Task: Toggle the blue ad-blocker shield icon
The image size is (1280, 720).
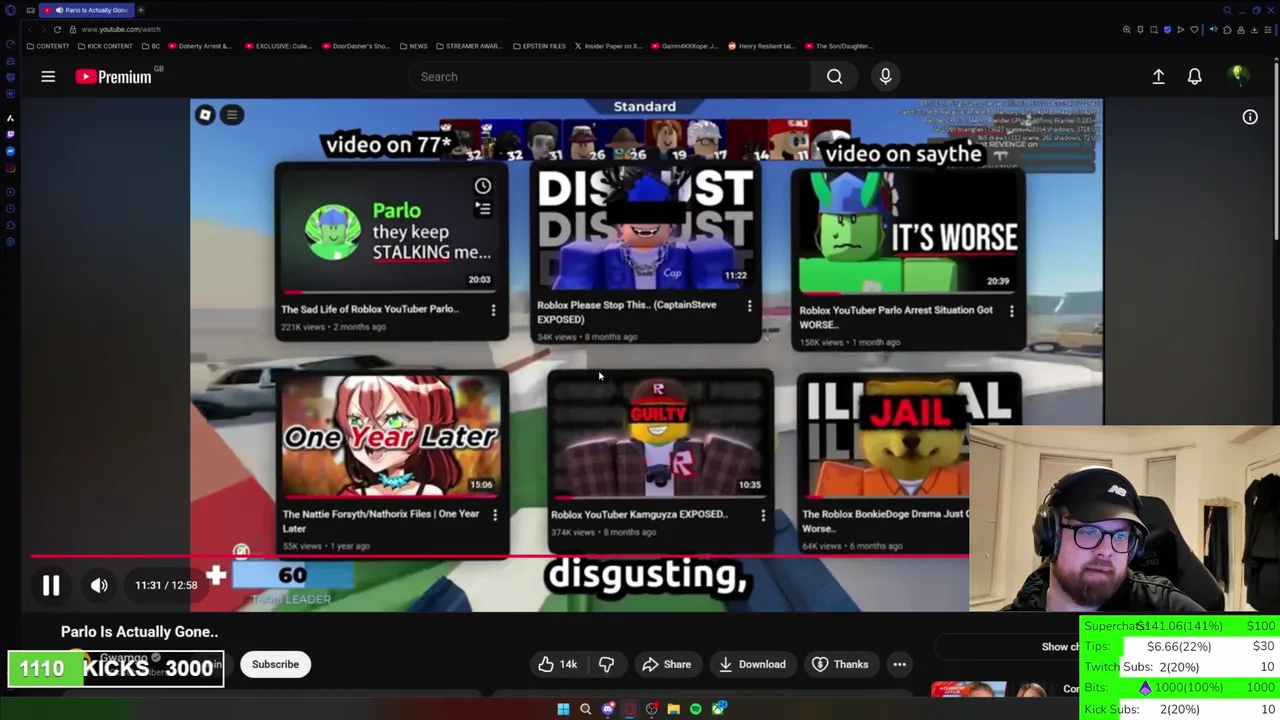Action: click(x=1167, y=30)
